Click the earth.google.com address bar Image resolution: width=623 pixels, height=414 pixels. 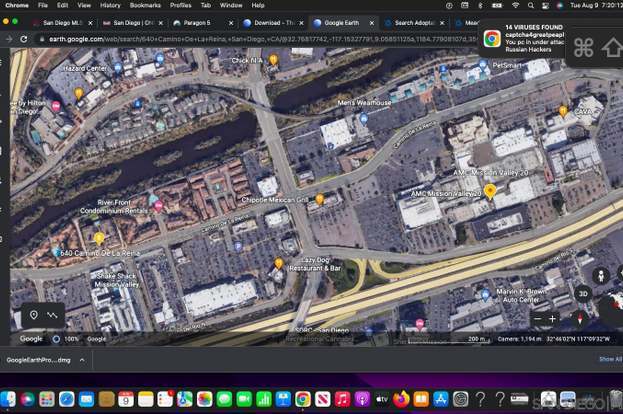[x=258, y=39]
